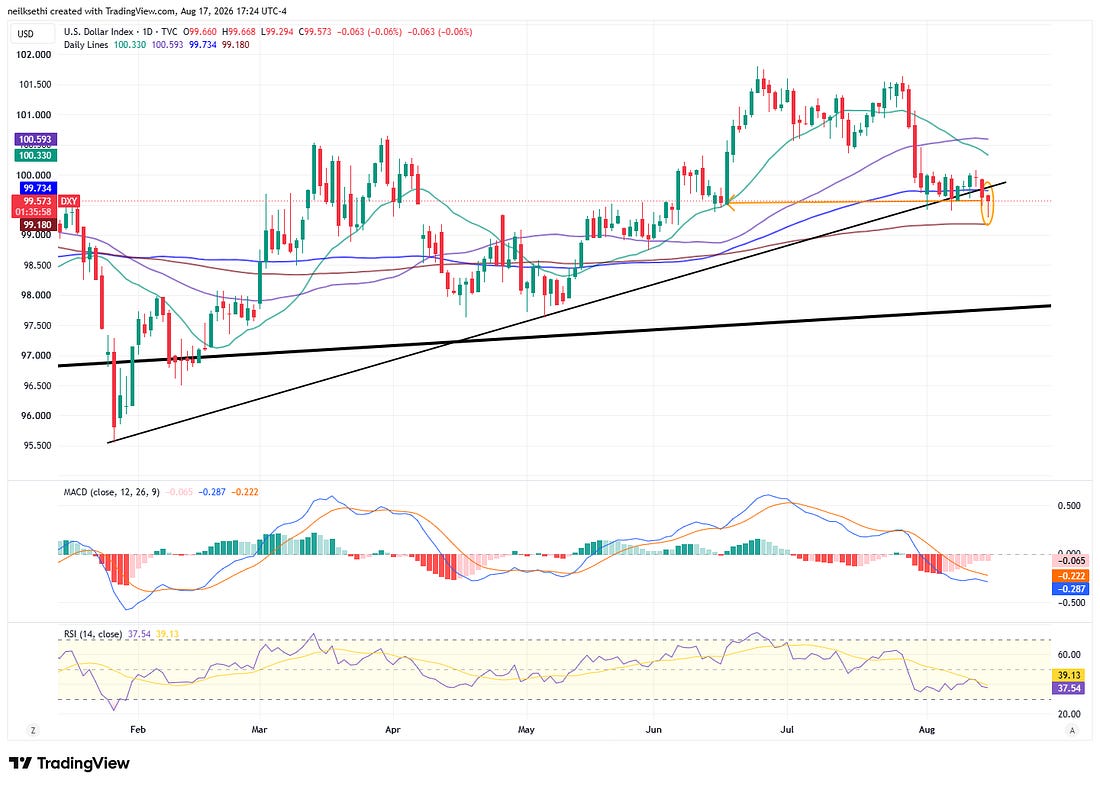The width and height of the screenshot is (1100, 786).
Task: Click the Jul label on the time axis
Action: point(787,730)
